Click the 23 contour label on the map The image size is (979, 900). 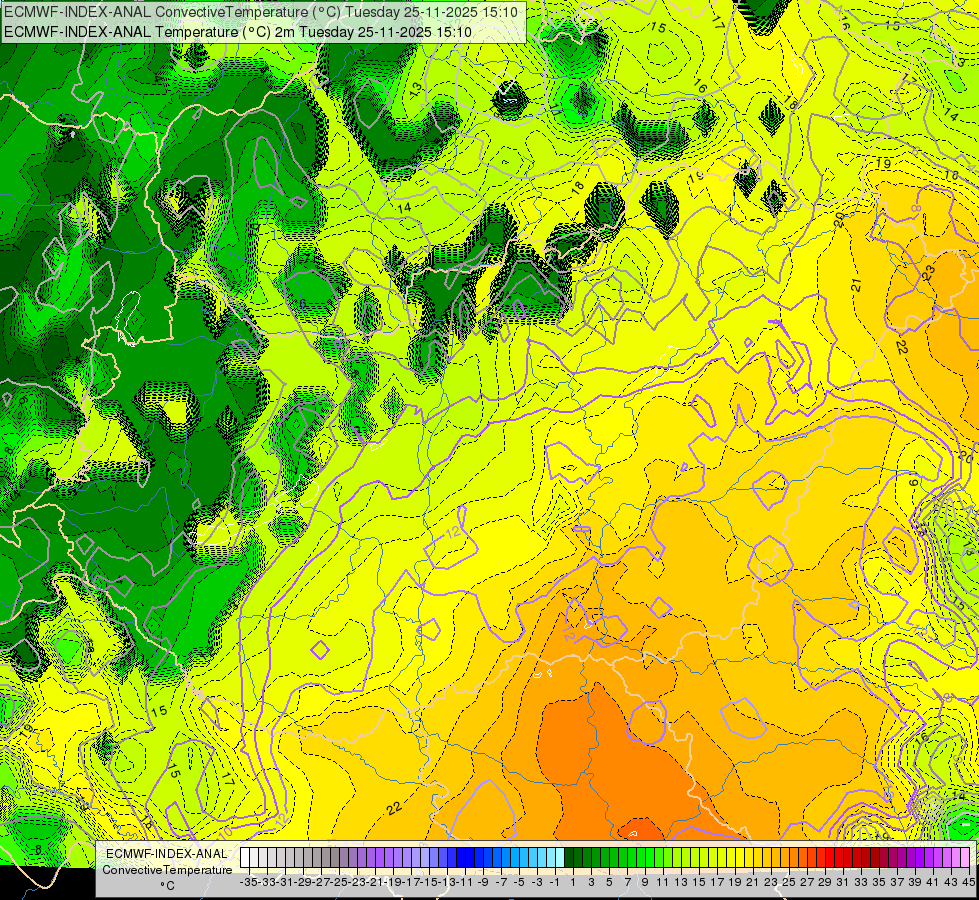point(928,273)
